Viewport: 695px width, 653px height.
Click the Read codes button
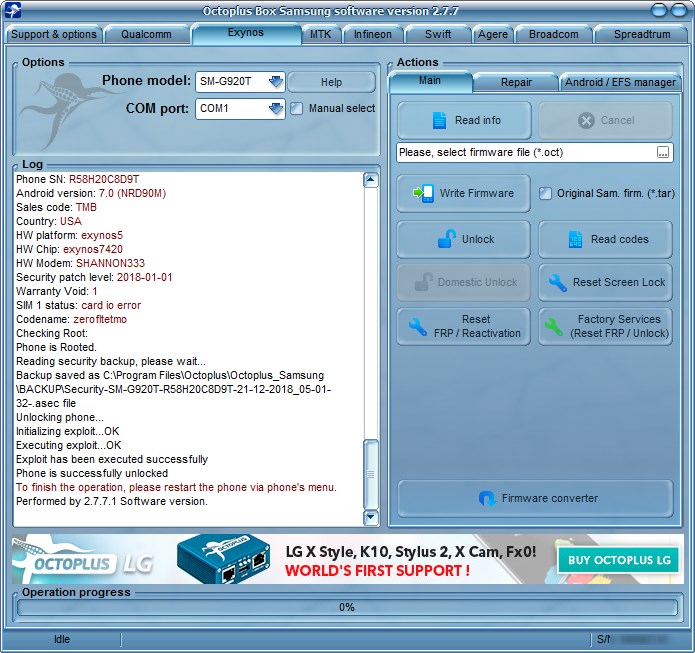coord(605,239)
